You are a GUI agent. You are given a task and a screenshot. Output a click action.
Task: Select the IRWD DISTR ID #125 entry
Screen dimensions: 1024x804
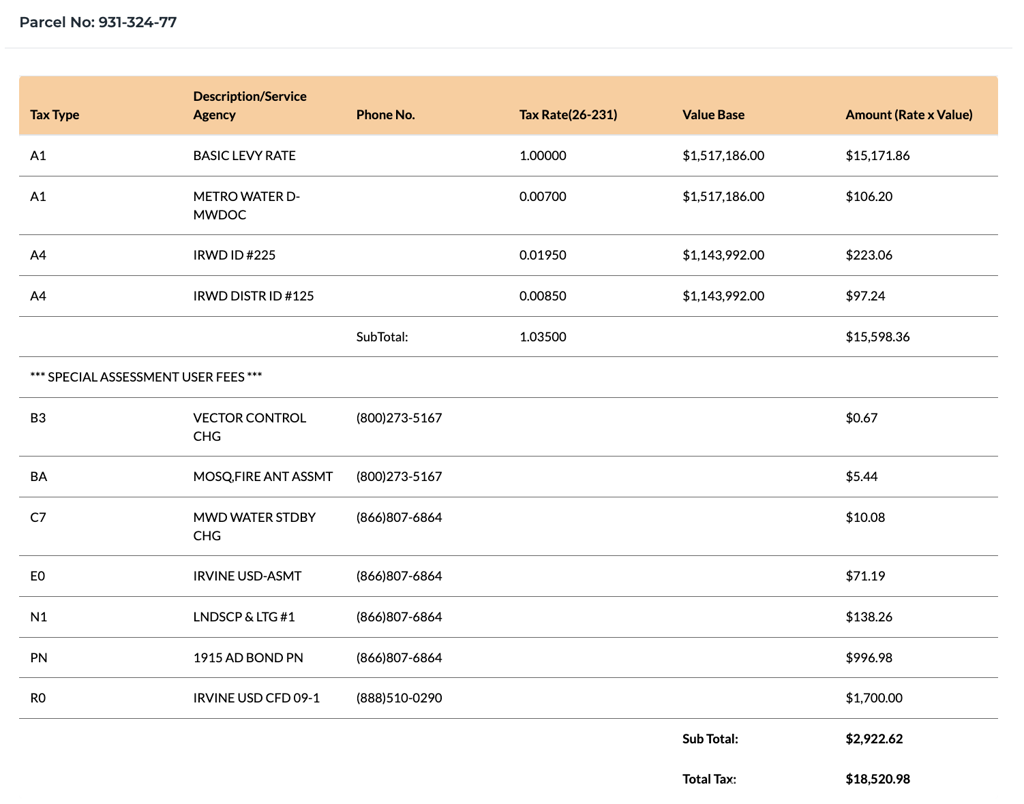pos(253,296)
